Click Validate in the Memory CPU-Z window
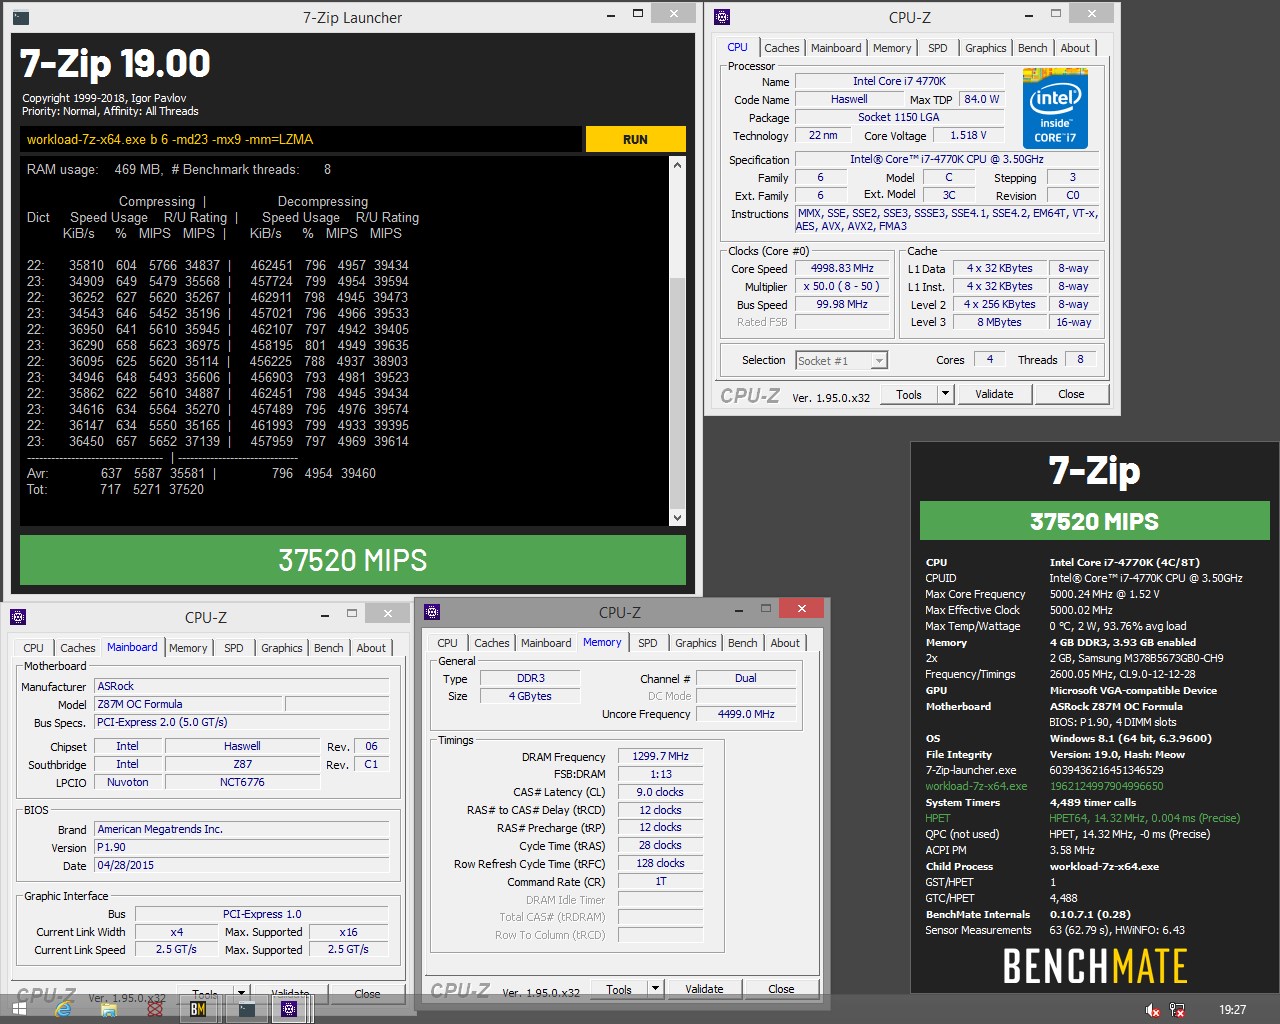Image resolution: width=1280 pixels, height=1024 pixels. [x=704, y=989]
